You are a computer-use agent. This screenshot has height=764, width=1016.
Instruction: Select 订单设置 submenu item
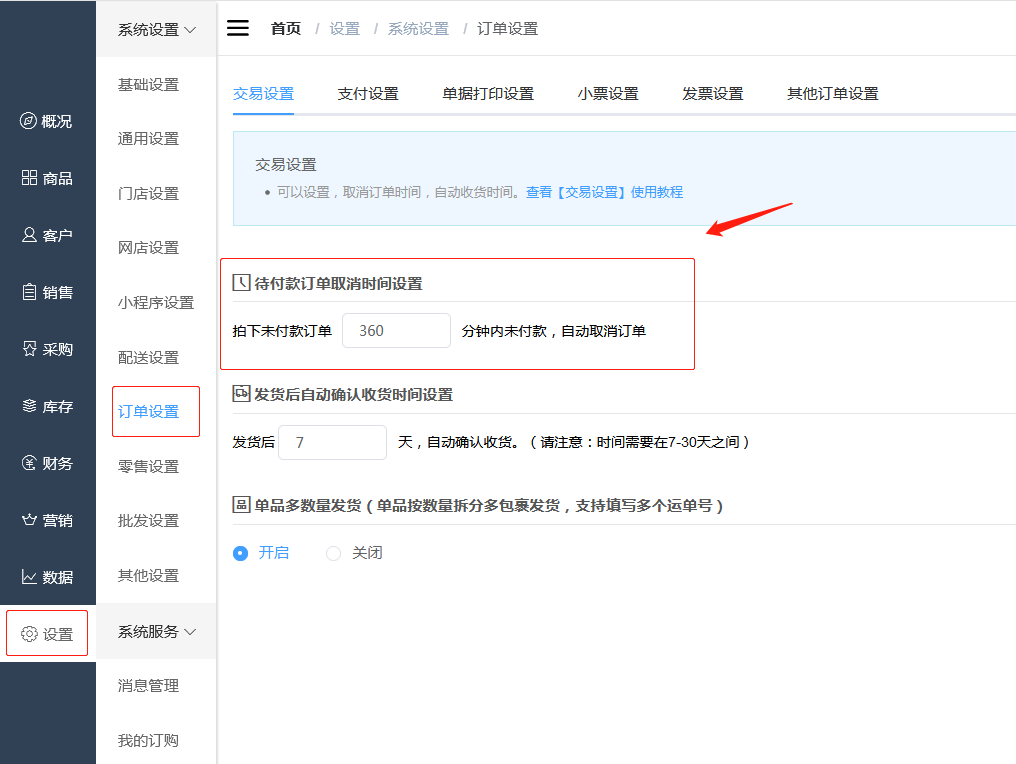pos(148,411)
